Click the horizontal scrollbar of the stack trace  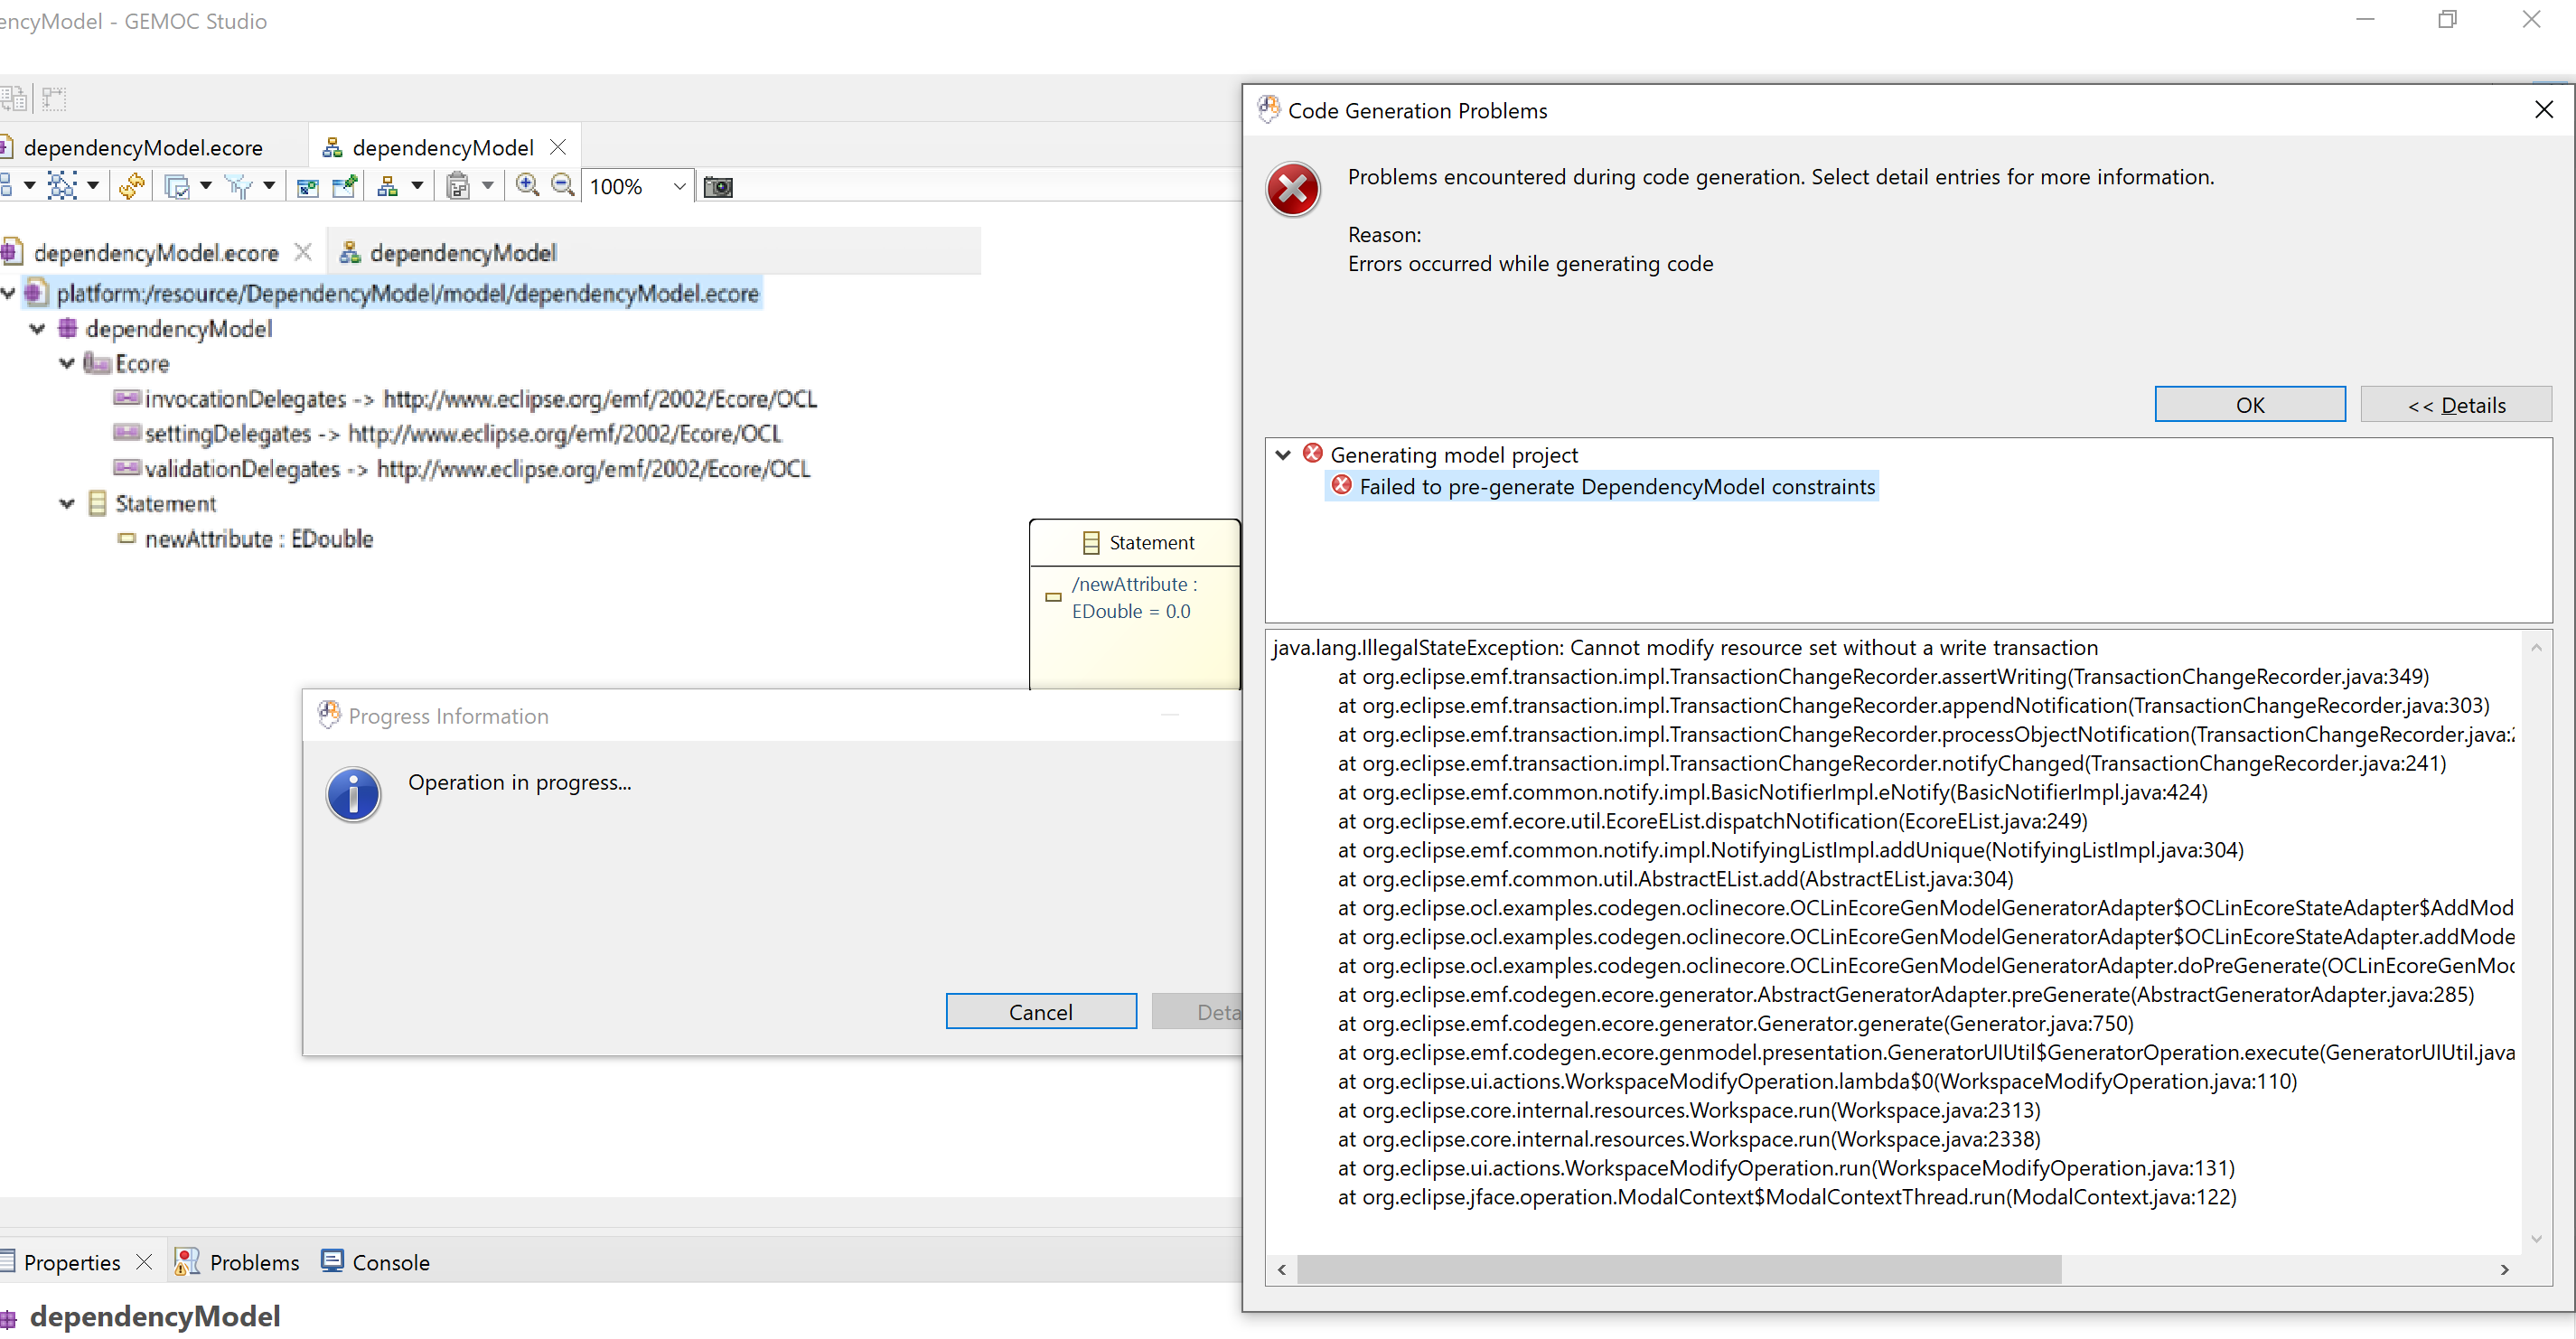pyautogui.click(x=1679, y=1269)
